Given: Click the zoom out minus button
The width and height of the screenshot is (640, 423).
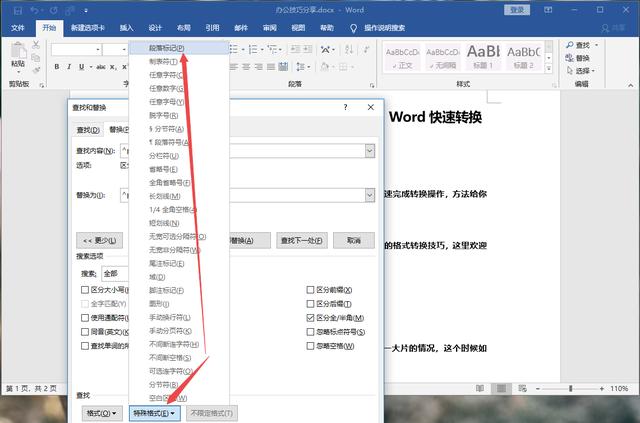Looking at the screenshot, I should click(538, 388).
